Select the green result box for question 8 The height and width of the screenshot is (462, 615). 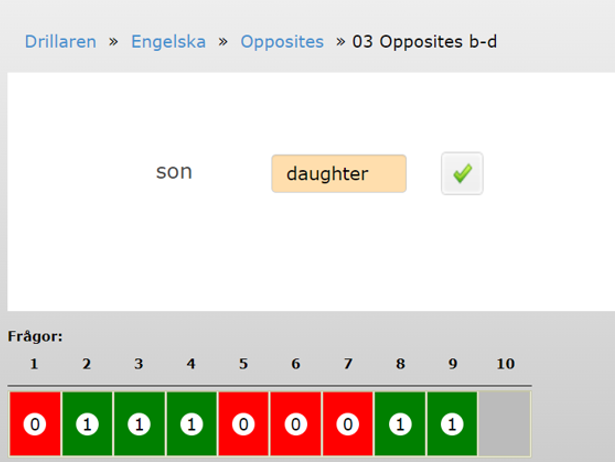click(400, 424)
